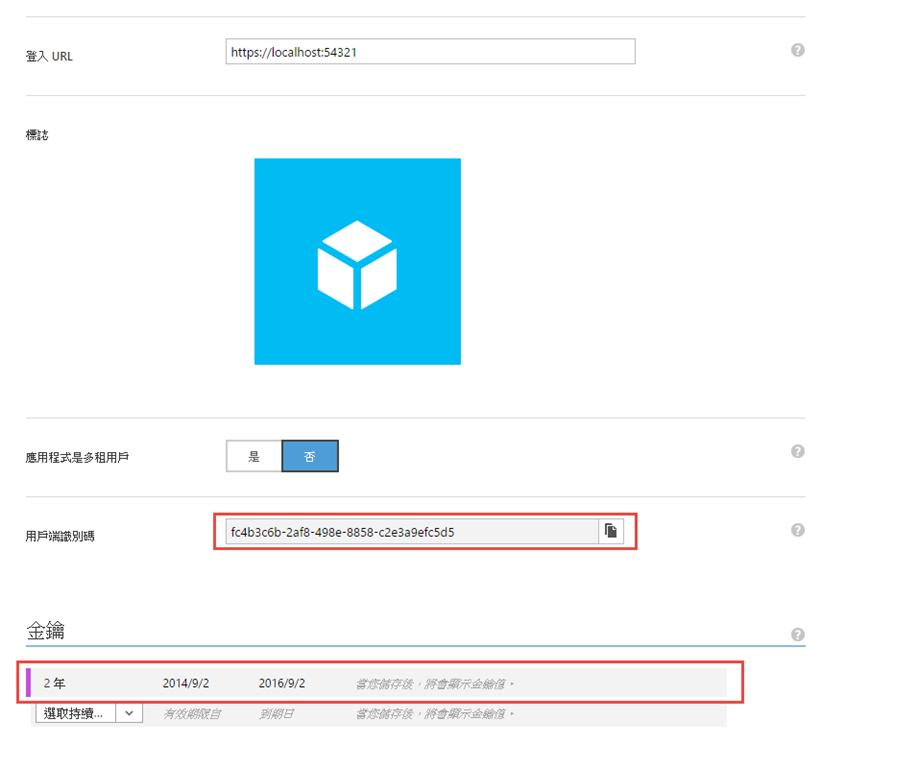
Task: Open help icon beside sign-on URL
Action: pyautogui.click(x=797, y=50)
